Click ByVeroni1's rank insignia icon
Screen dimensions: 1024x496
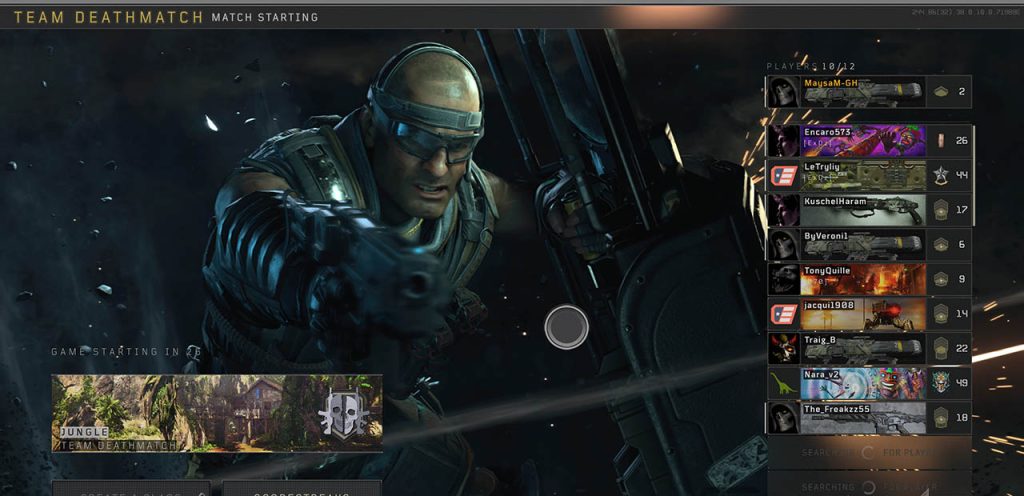[x=940, y=245]
